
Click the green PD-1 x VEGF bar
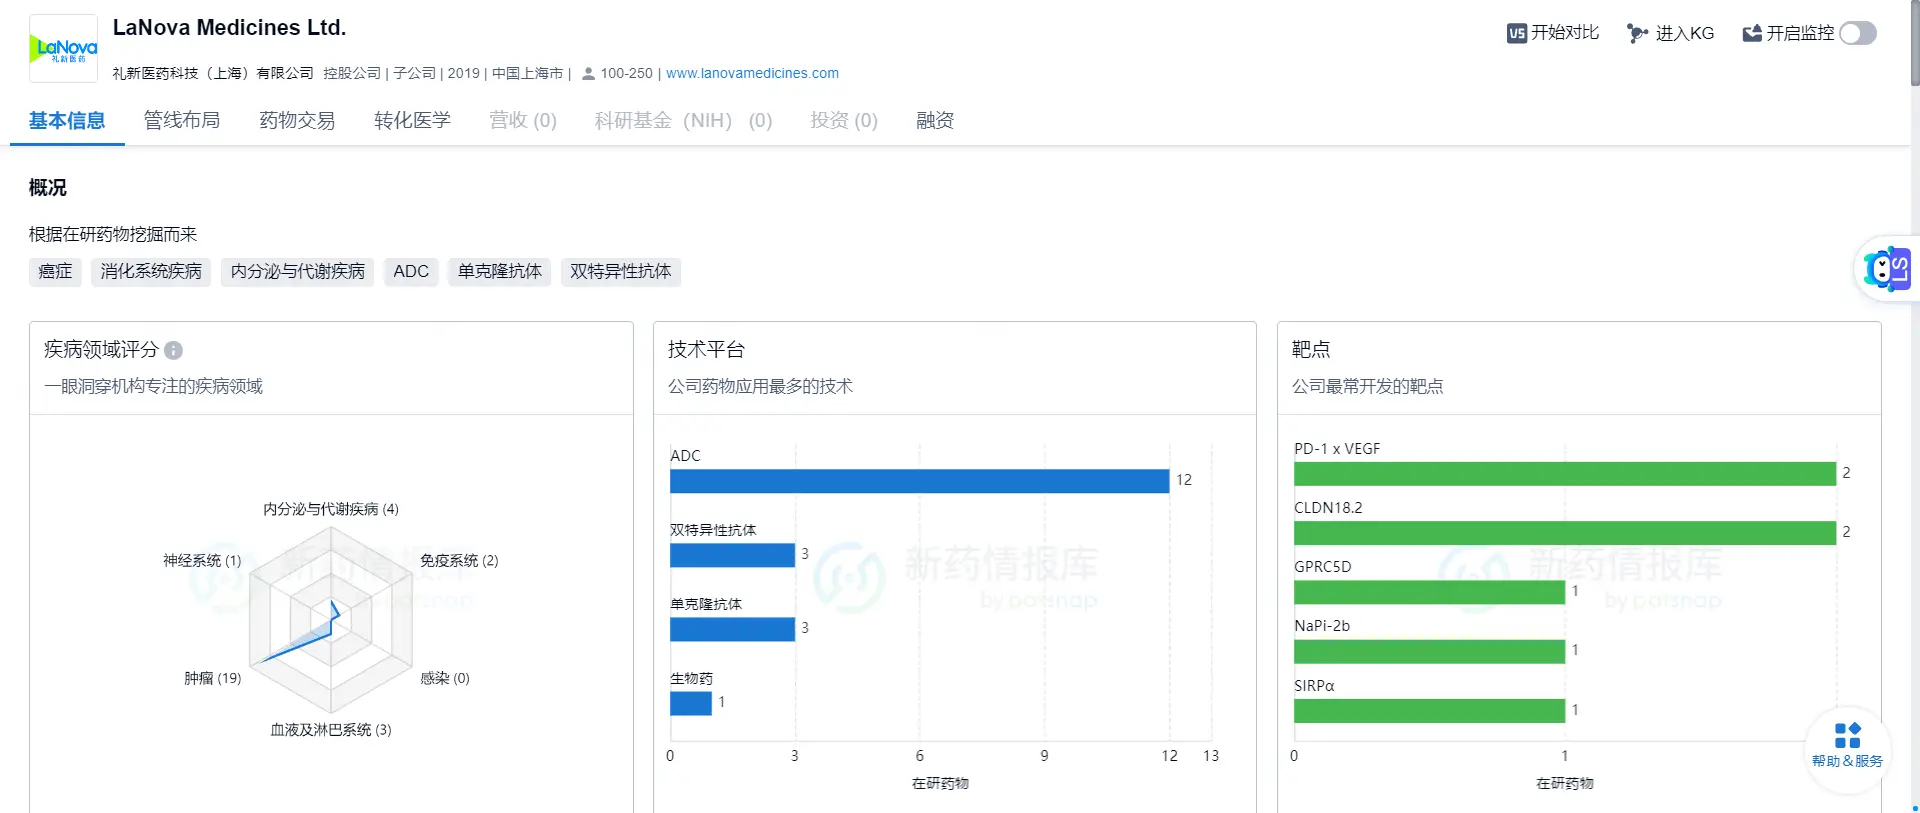click(1564, 473)
